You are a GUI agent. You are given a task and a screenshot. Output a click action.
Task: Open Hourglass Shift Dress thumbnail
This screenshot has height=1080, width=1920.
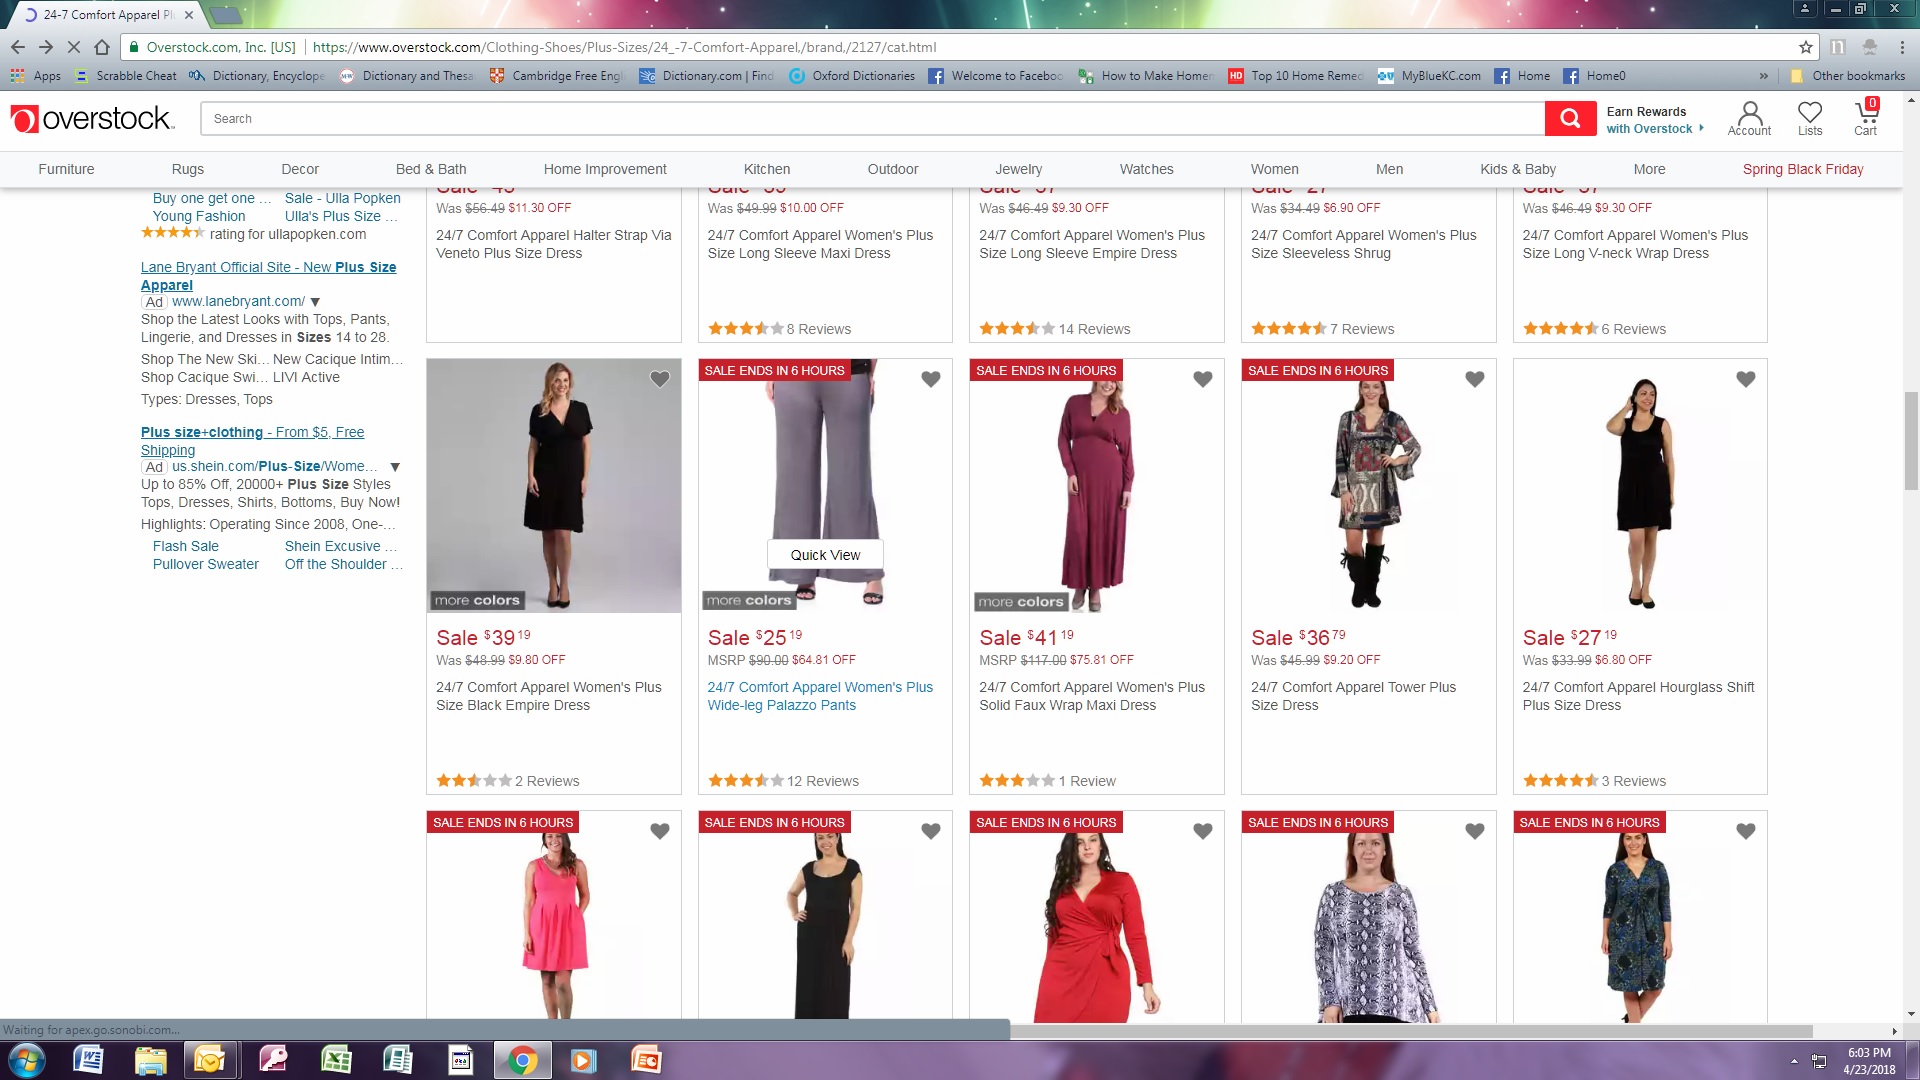click(x=1640, y=486)
